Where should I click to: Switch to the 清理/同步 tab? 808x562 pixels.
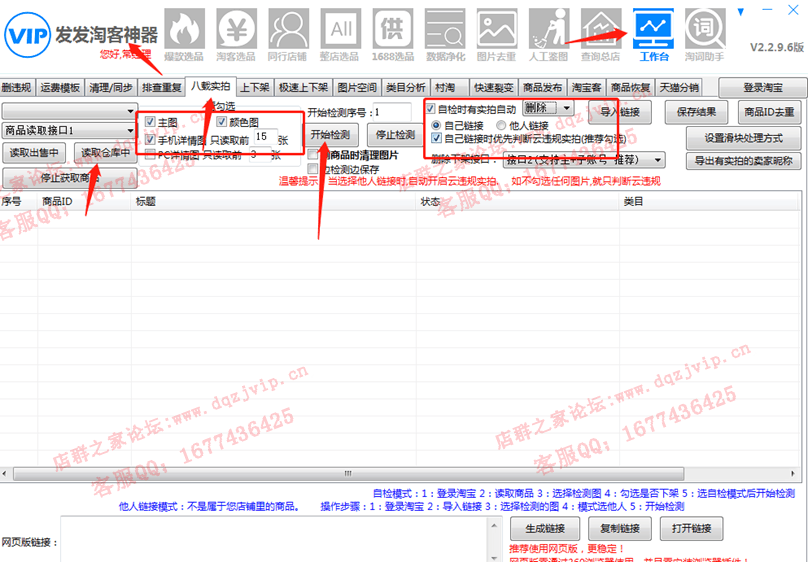click(x=111, y=88)
